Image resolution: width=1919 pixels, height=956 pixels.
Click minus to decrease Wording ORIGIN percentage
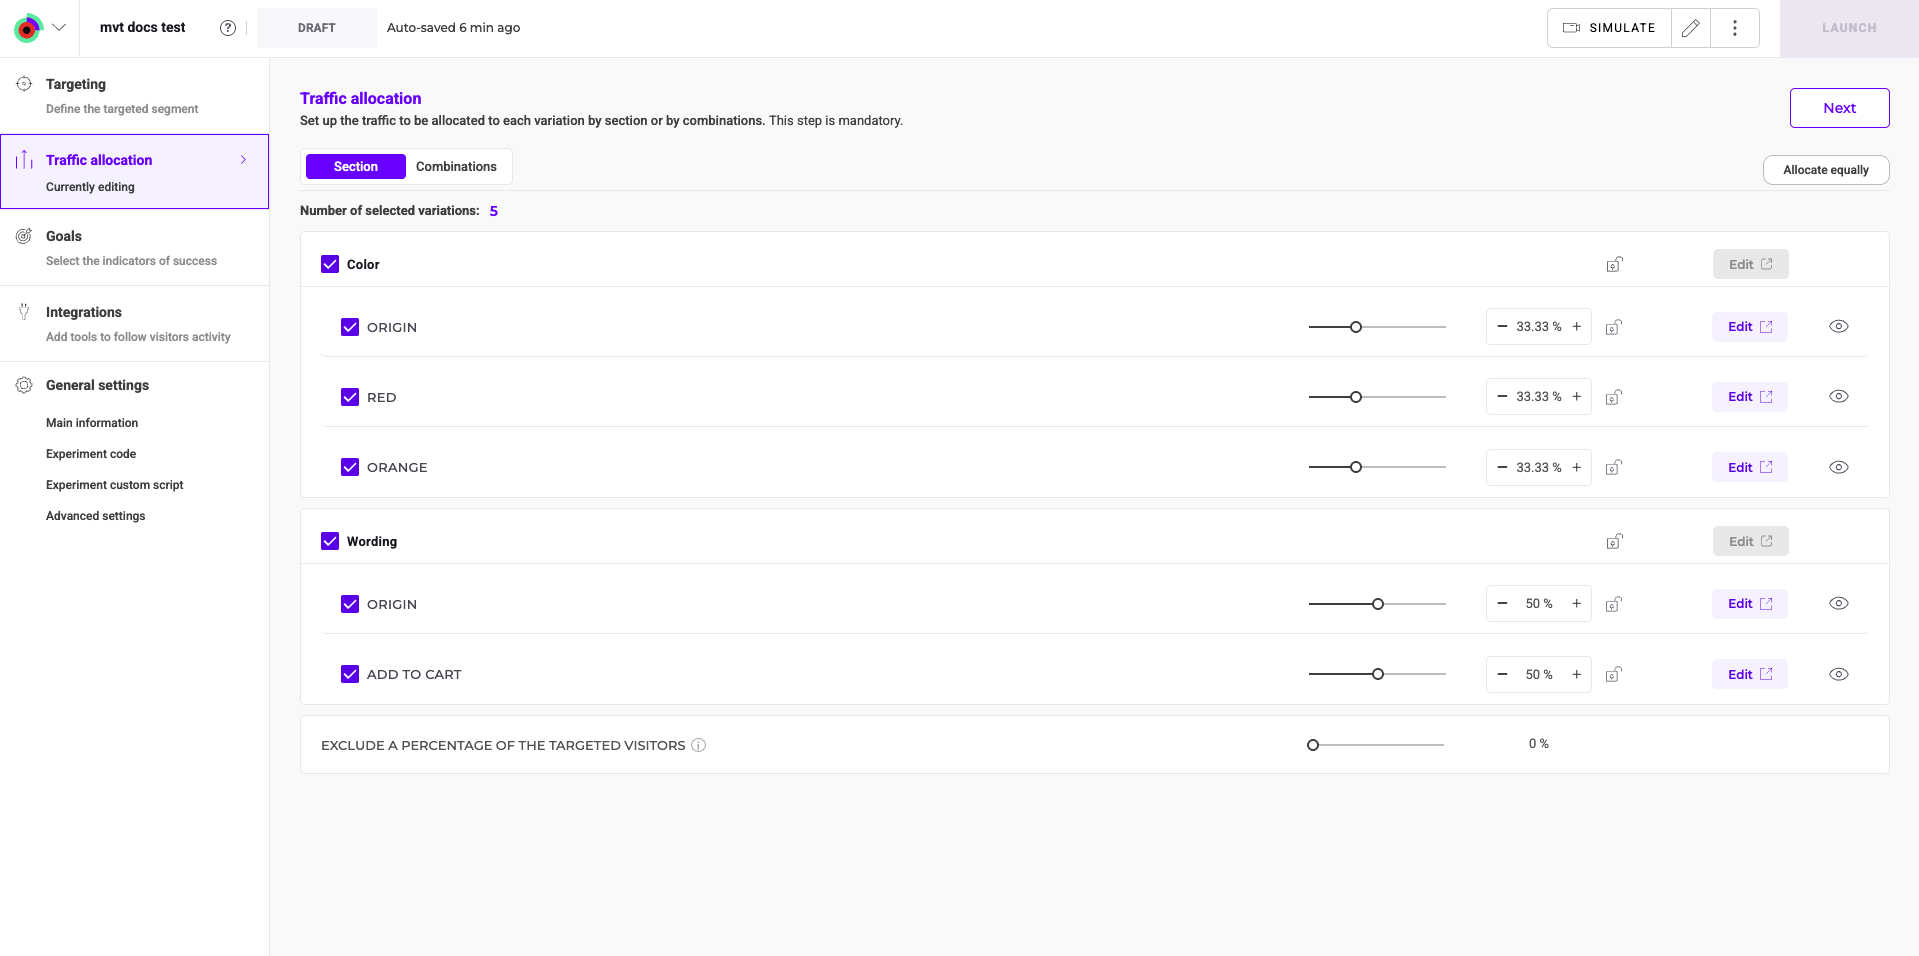1502,604
